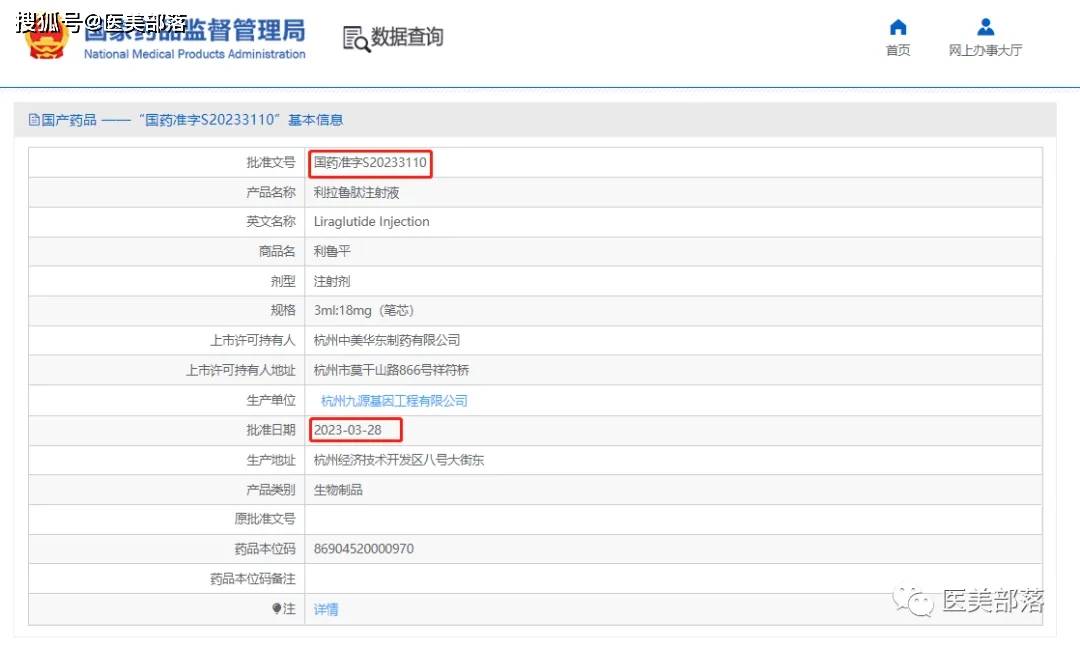Click the 基本信息 panel title
The height and width of the screenshot is (648, 1080).
tap(315, 120)
